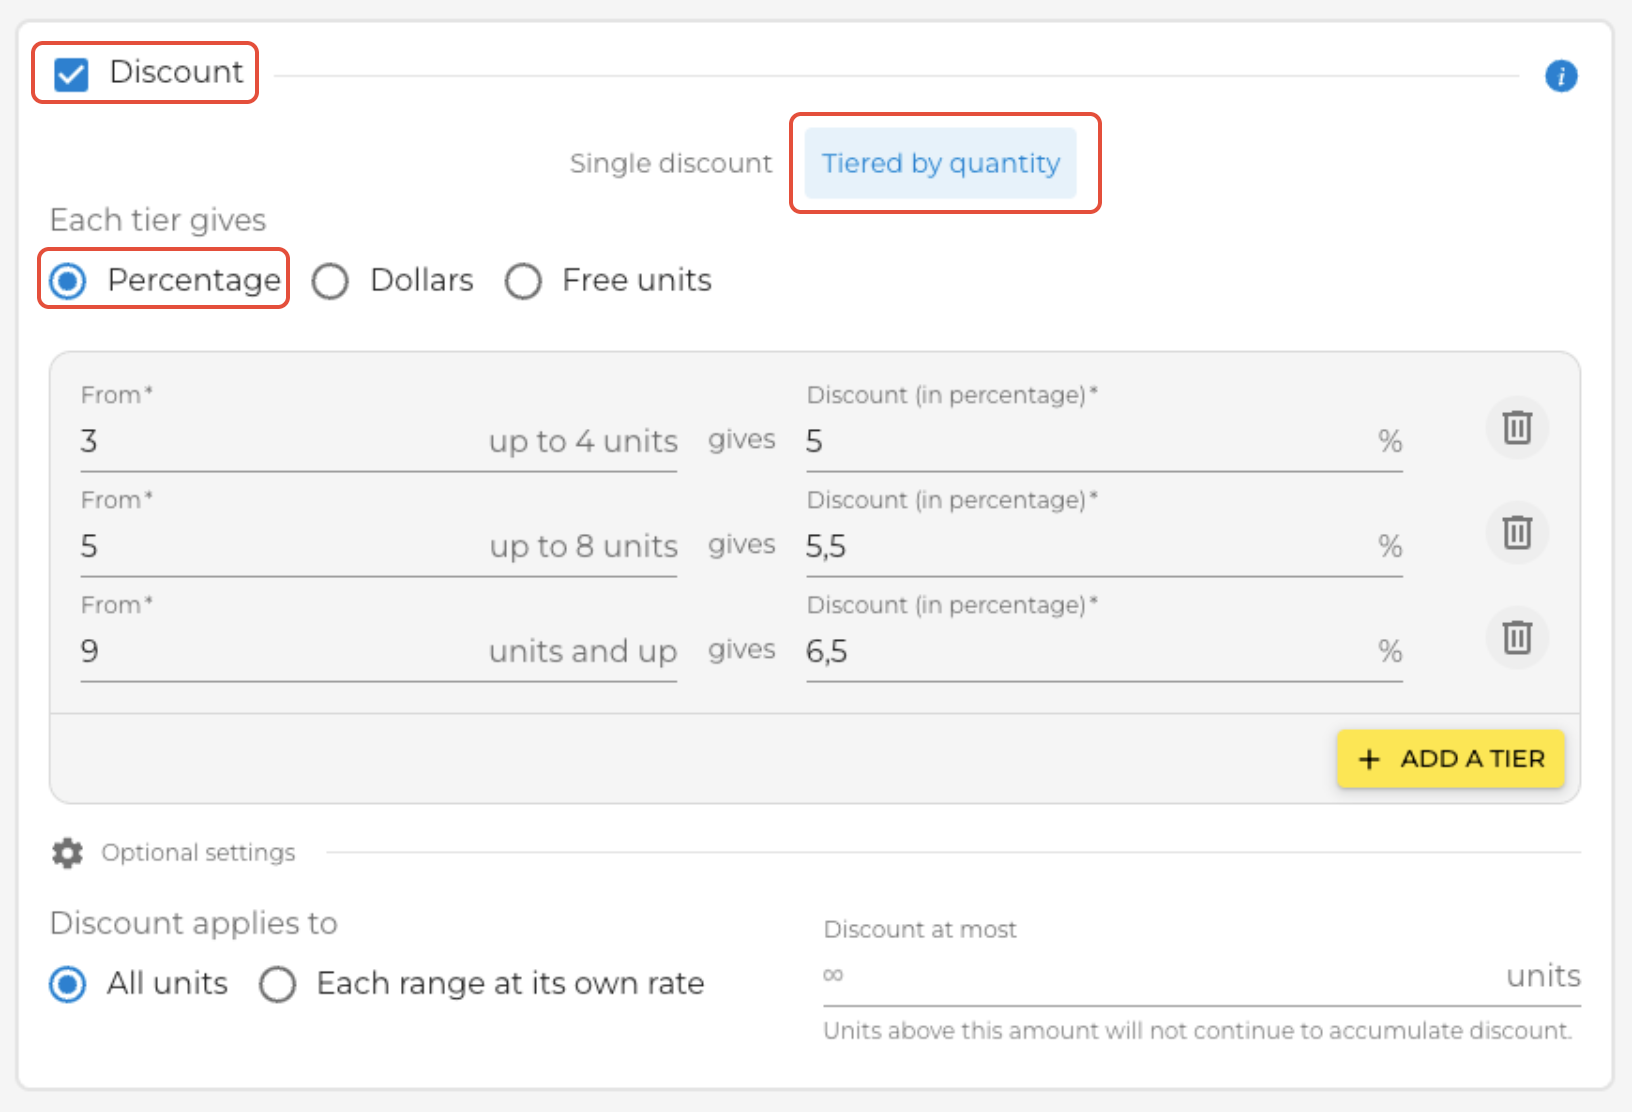1632x1112 pixels.
Task: Open the Tiered by quantity tab
Action: (940, 163)
